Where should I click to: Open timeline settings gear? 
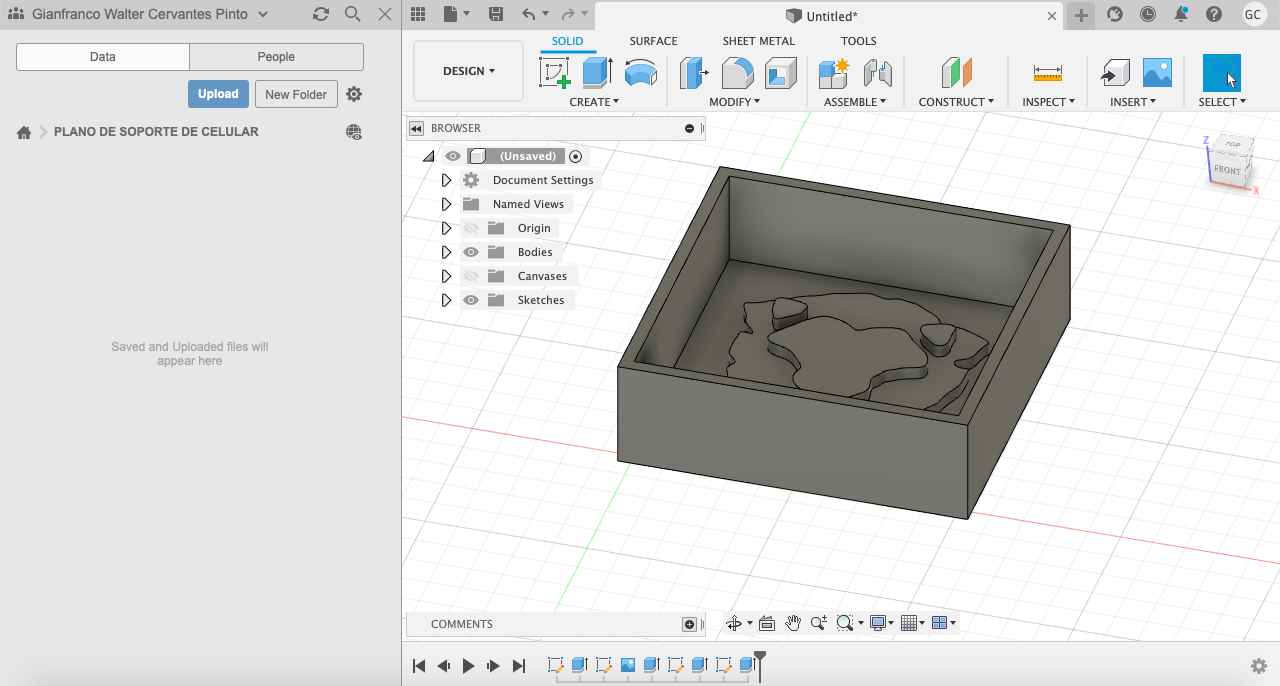tap(1259, 666)
